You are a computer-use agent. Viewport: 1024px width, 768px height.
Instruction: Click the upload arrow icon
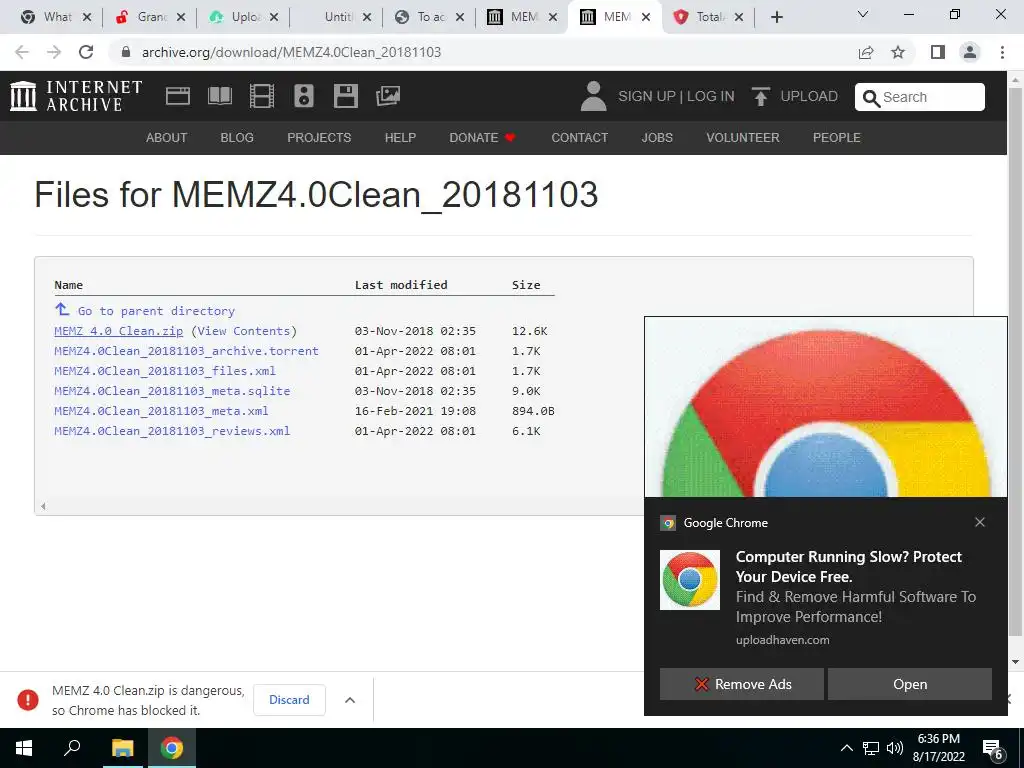[760, 97]
